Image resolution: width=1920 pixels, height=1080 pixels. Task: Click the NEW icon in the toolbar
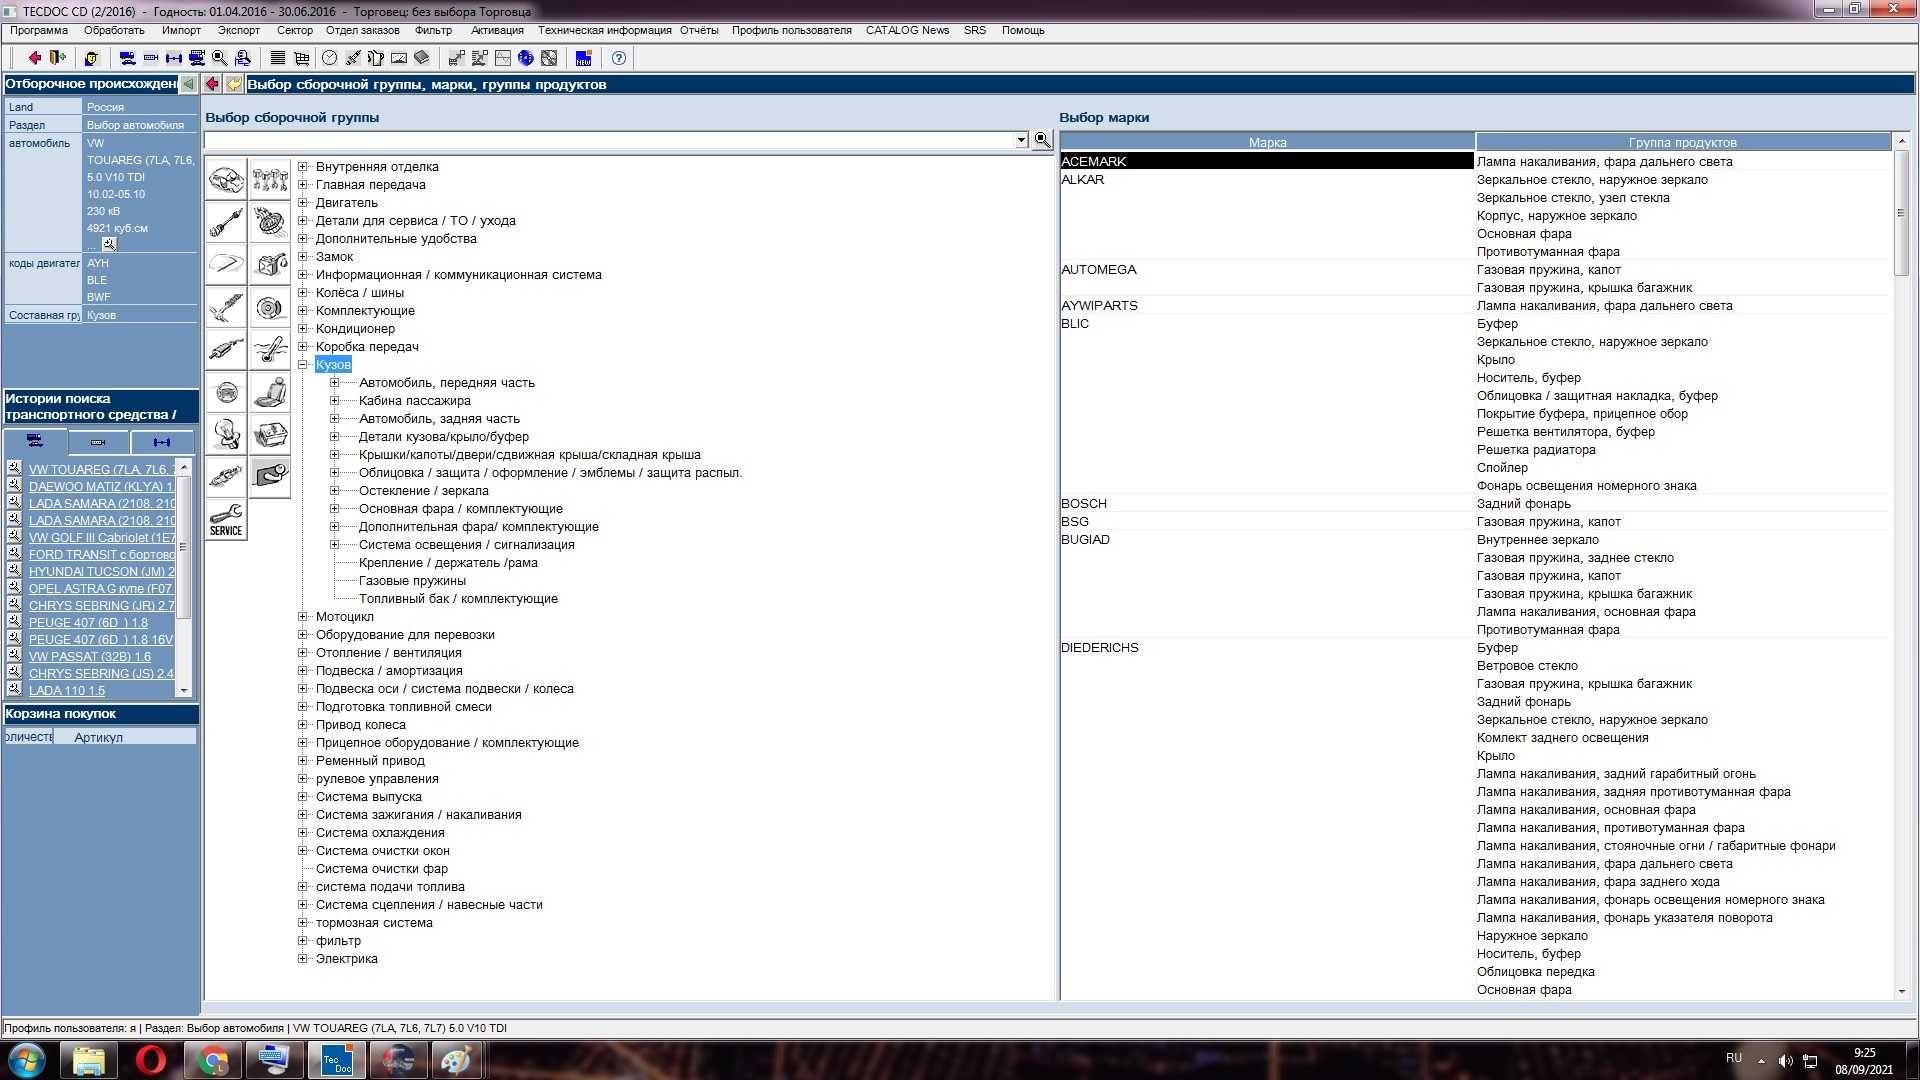tap(584, 58)
